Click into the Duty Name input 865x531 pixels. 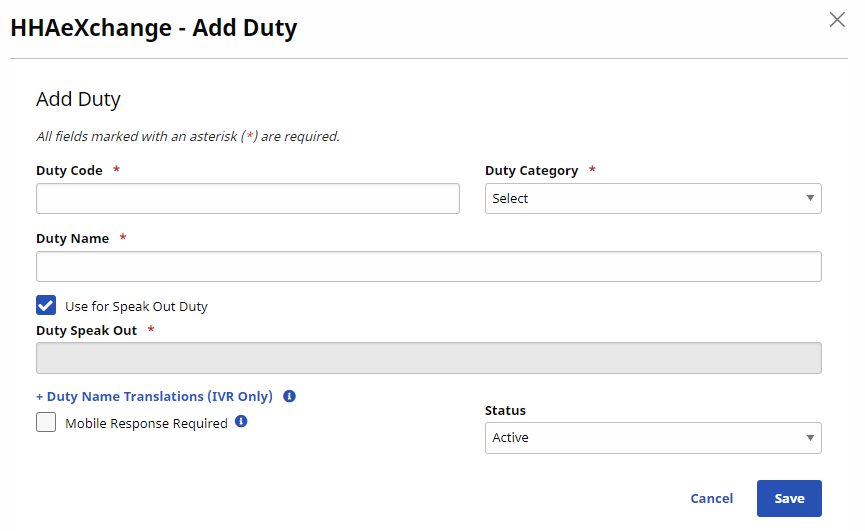click(x=428, y=266)
